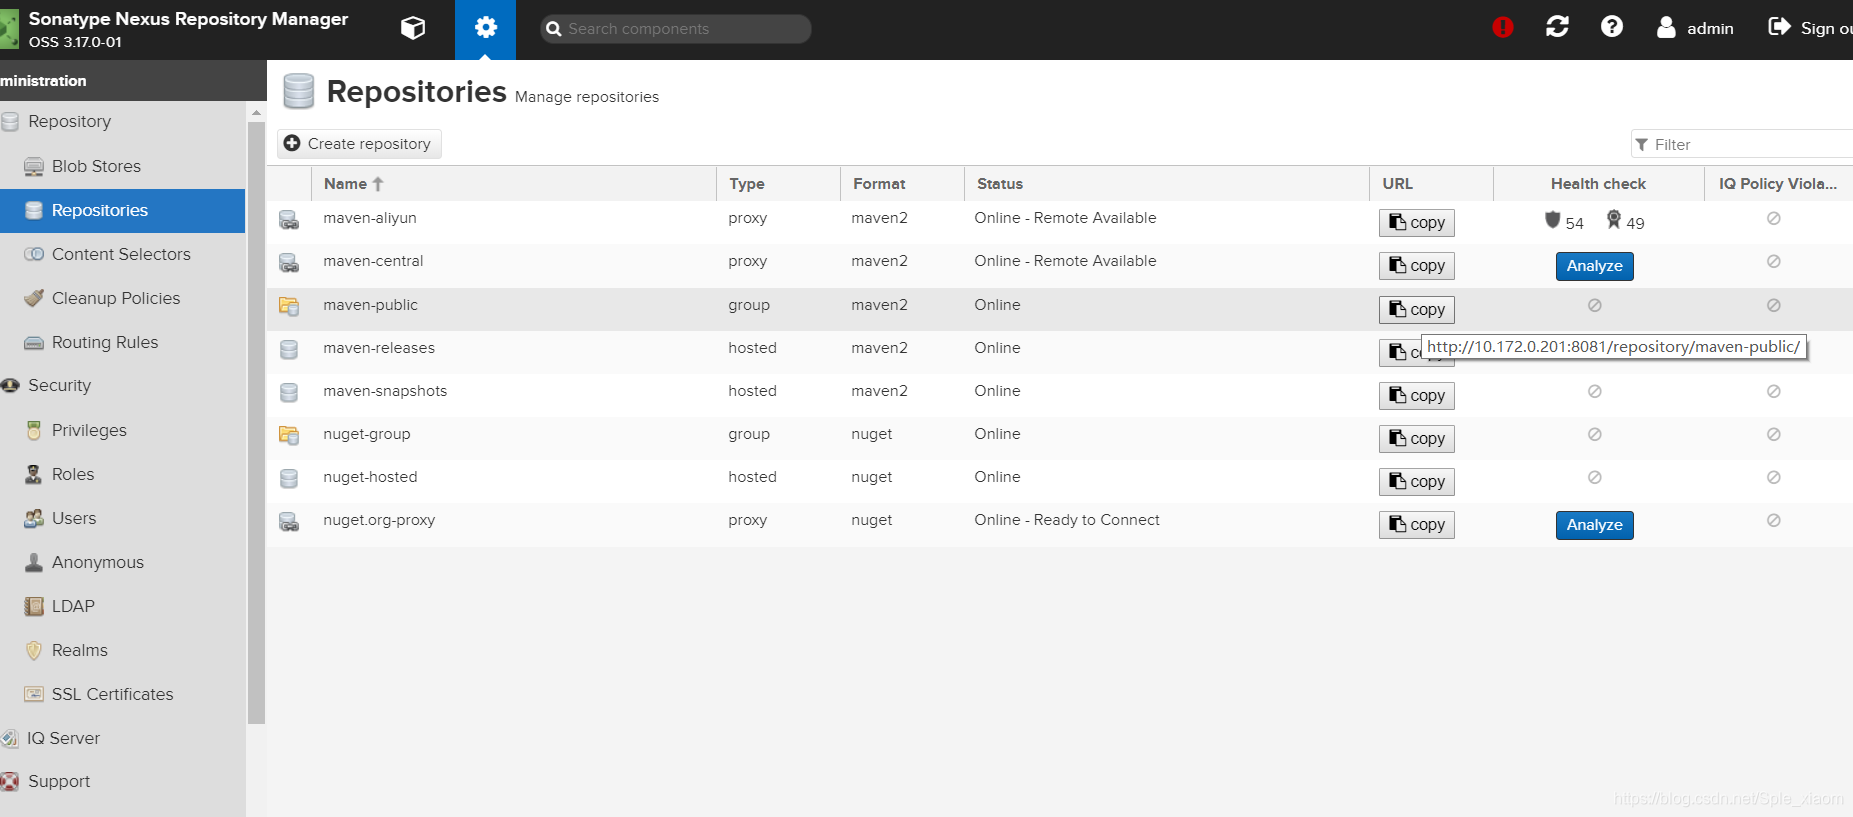Viewport: 1853px width, 817px height.
Task: Click the admin user account button
Action: tap(1695, 28)
